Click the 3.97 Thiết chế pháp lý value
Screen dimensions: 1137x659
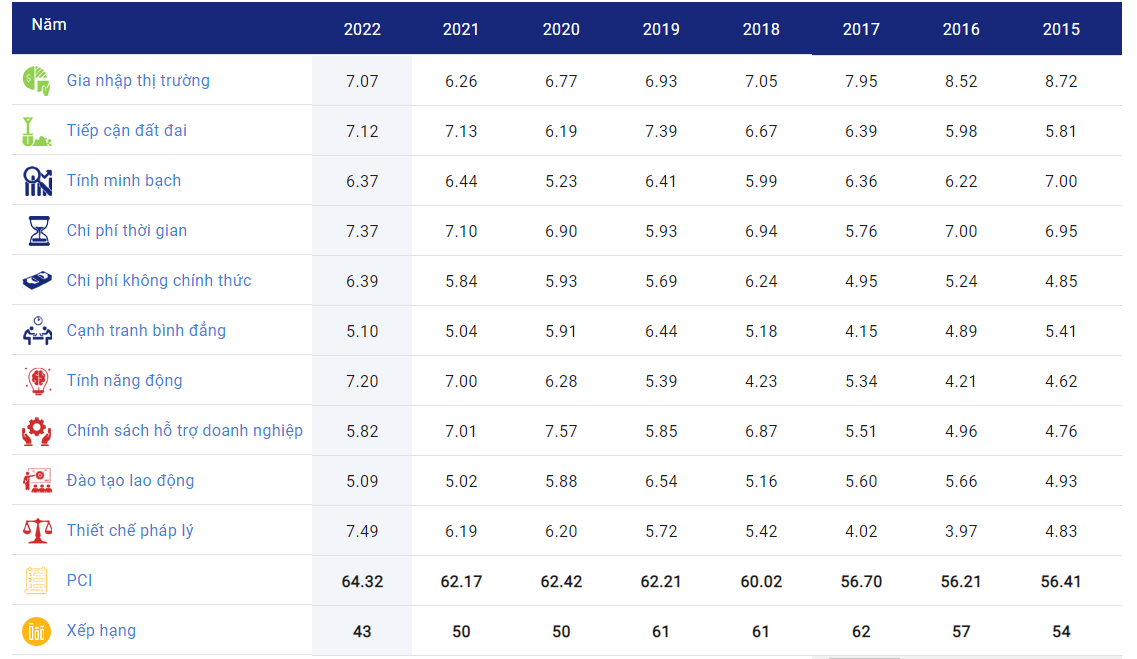pyautogui.click(x=962, y=531)
